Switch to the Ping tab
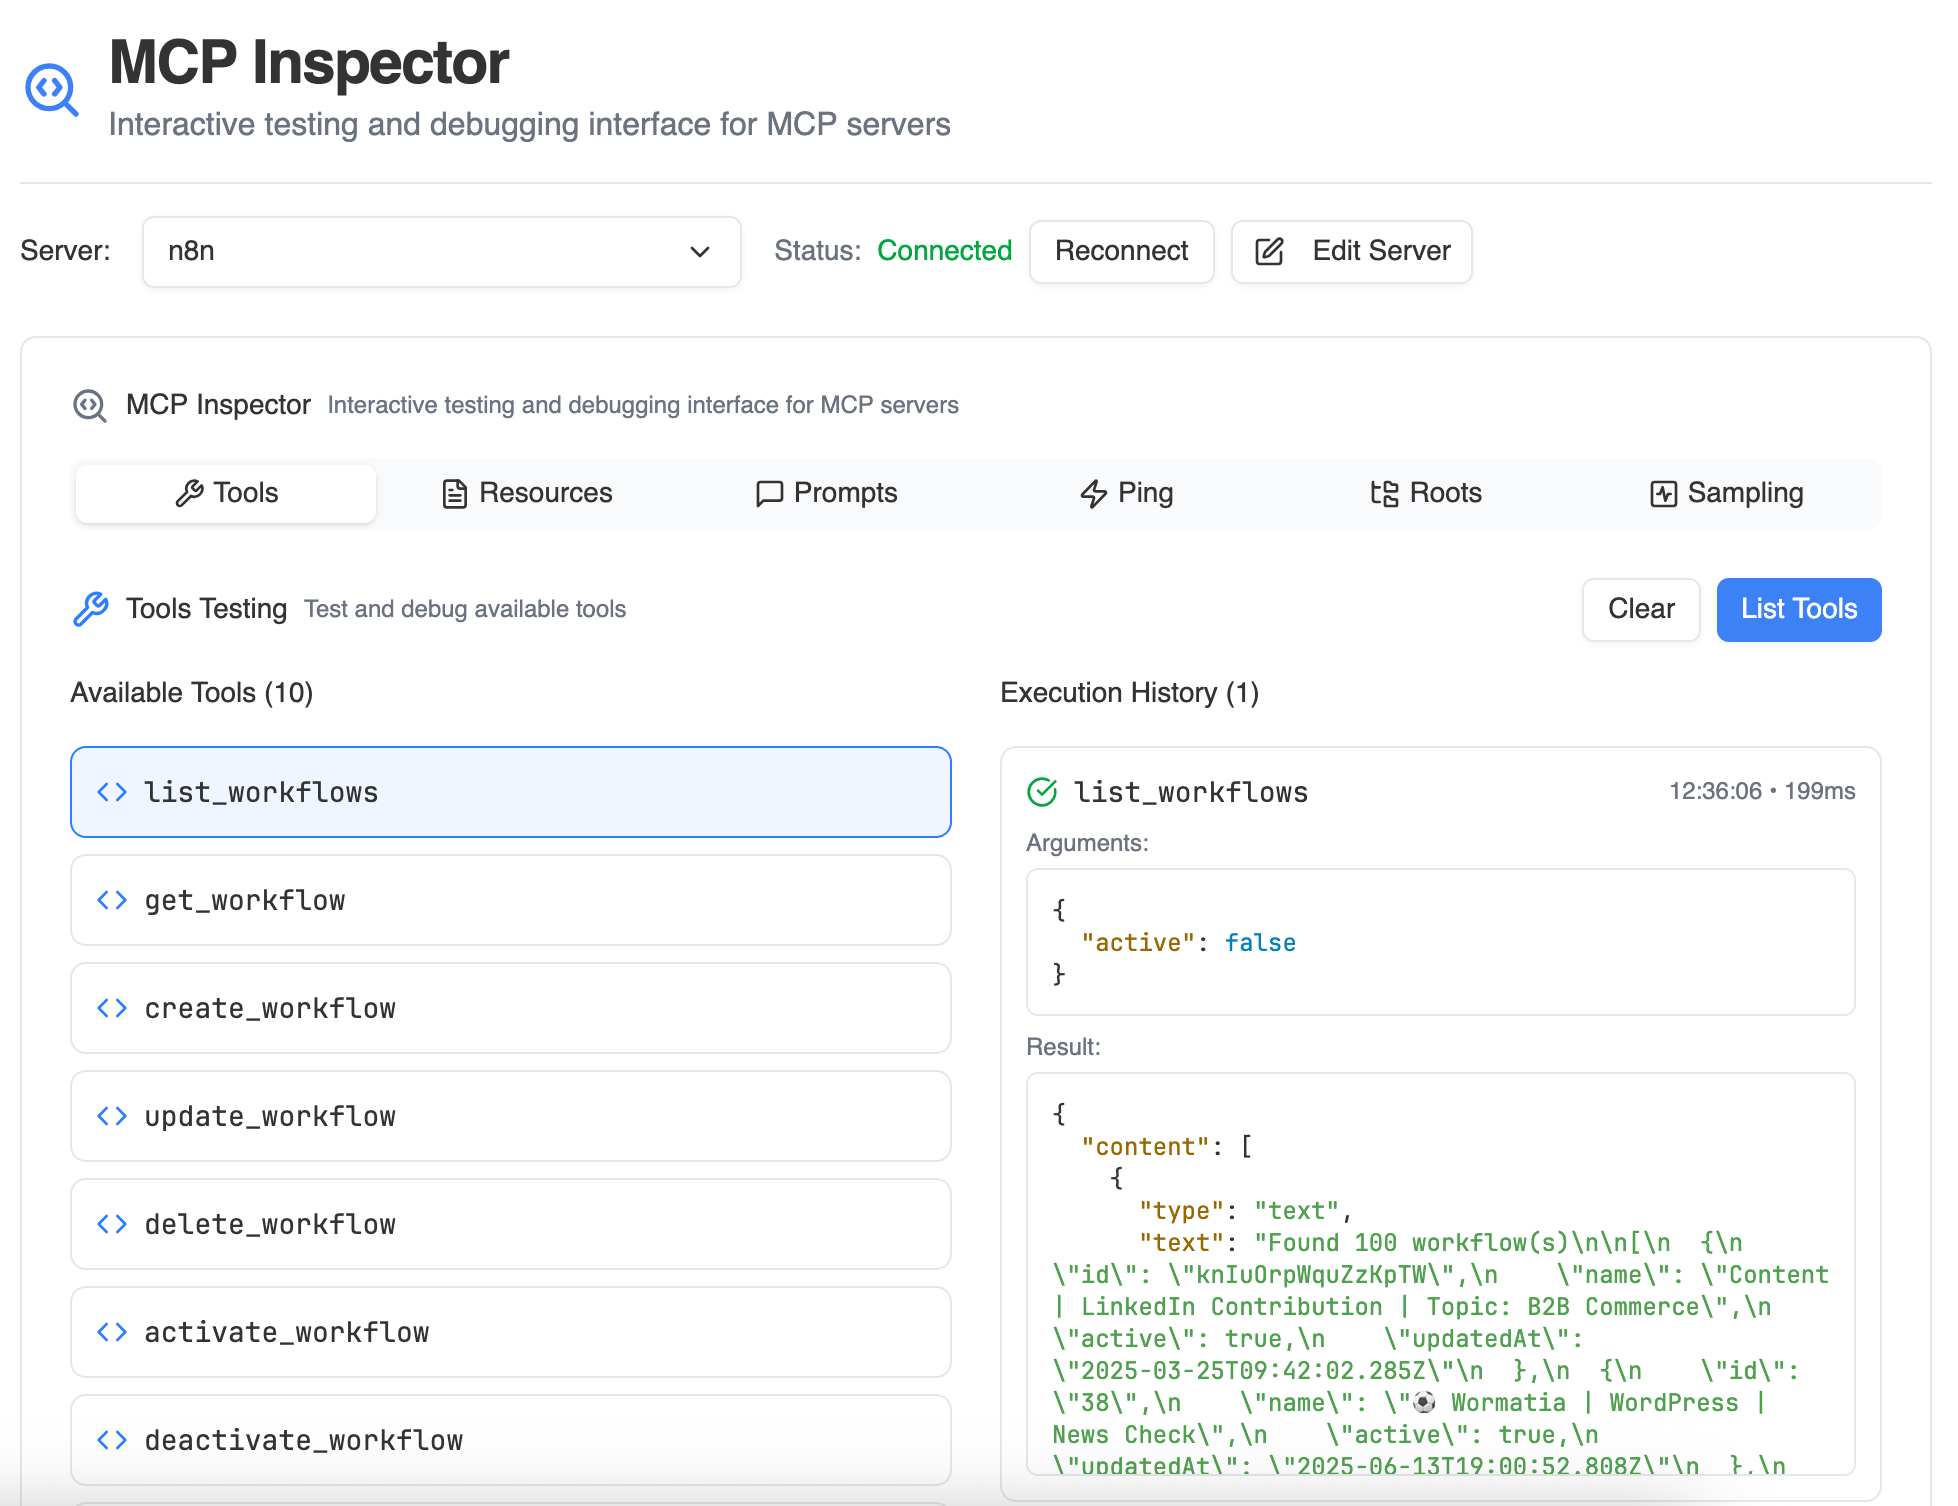Screen dimensions: 1958x1506 coord(1126,493)
